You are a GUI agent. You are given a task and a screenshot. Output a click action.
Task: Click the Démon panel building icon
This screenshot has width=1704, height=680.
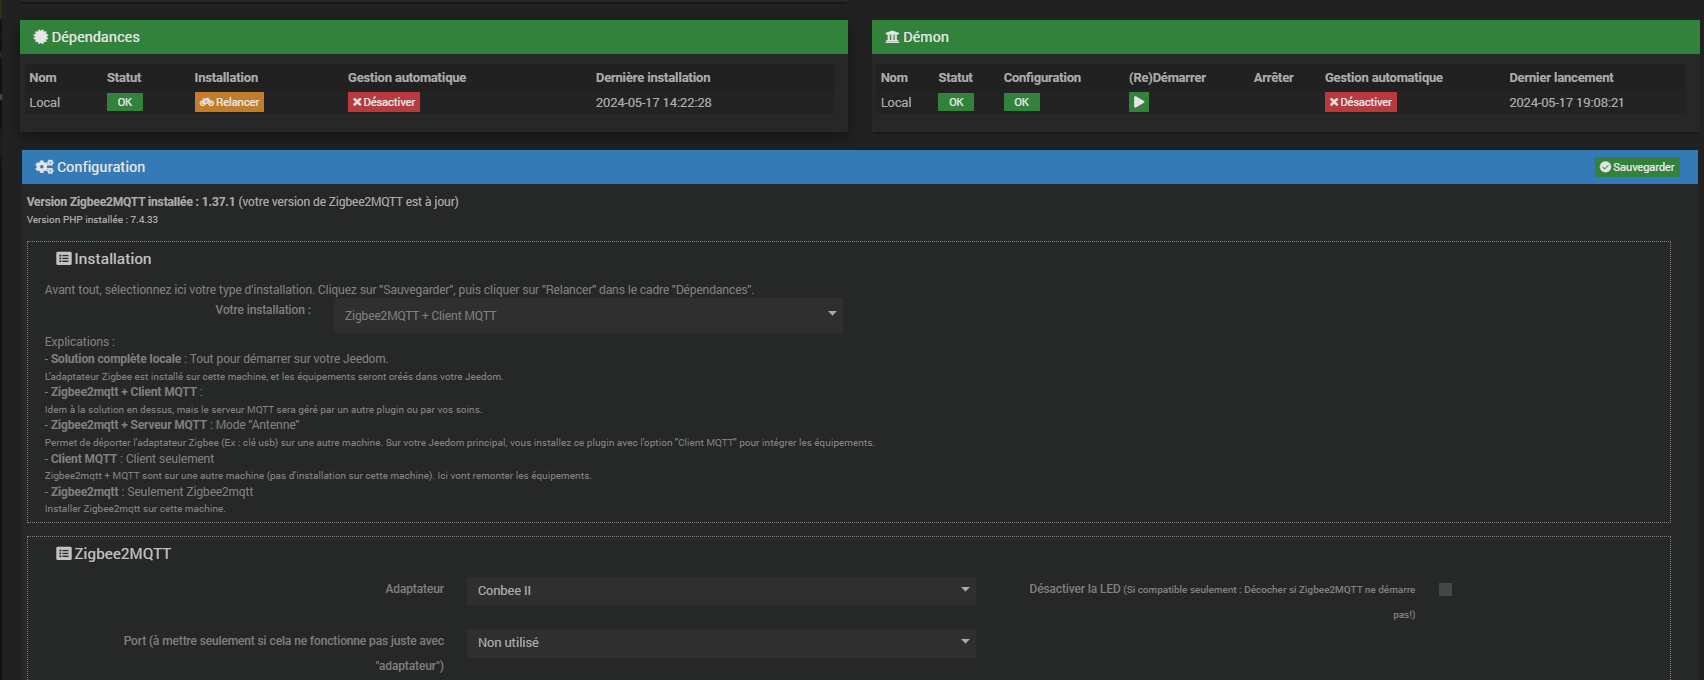[x=892, y=37]
